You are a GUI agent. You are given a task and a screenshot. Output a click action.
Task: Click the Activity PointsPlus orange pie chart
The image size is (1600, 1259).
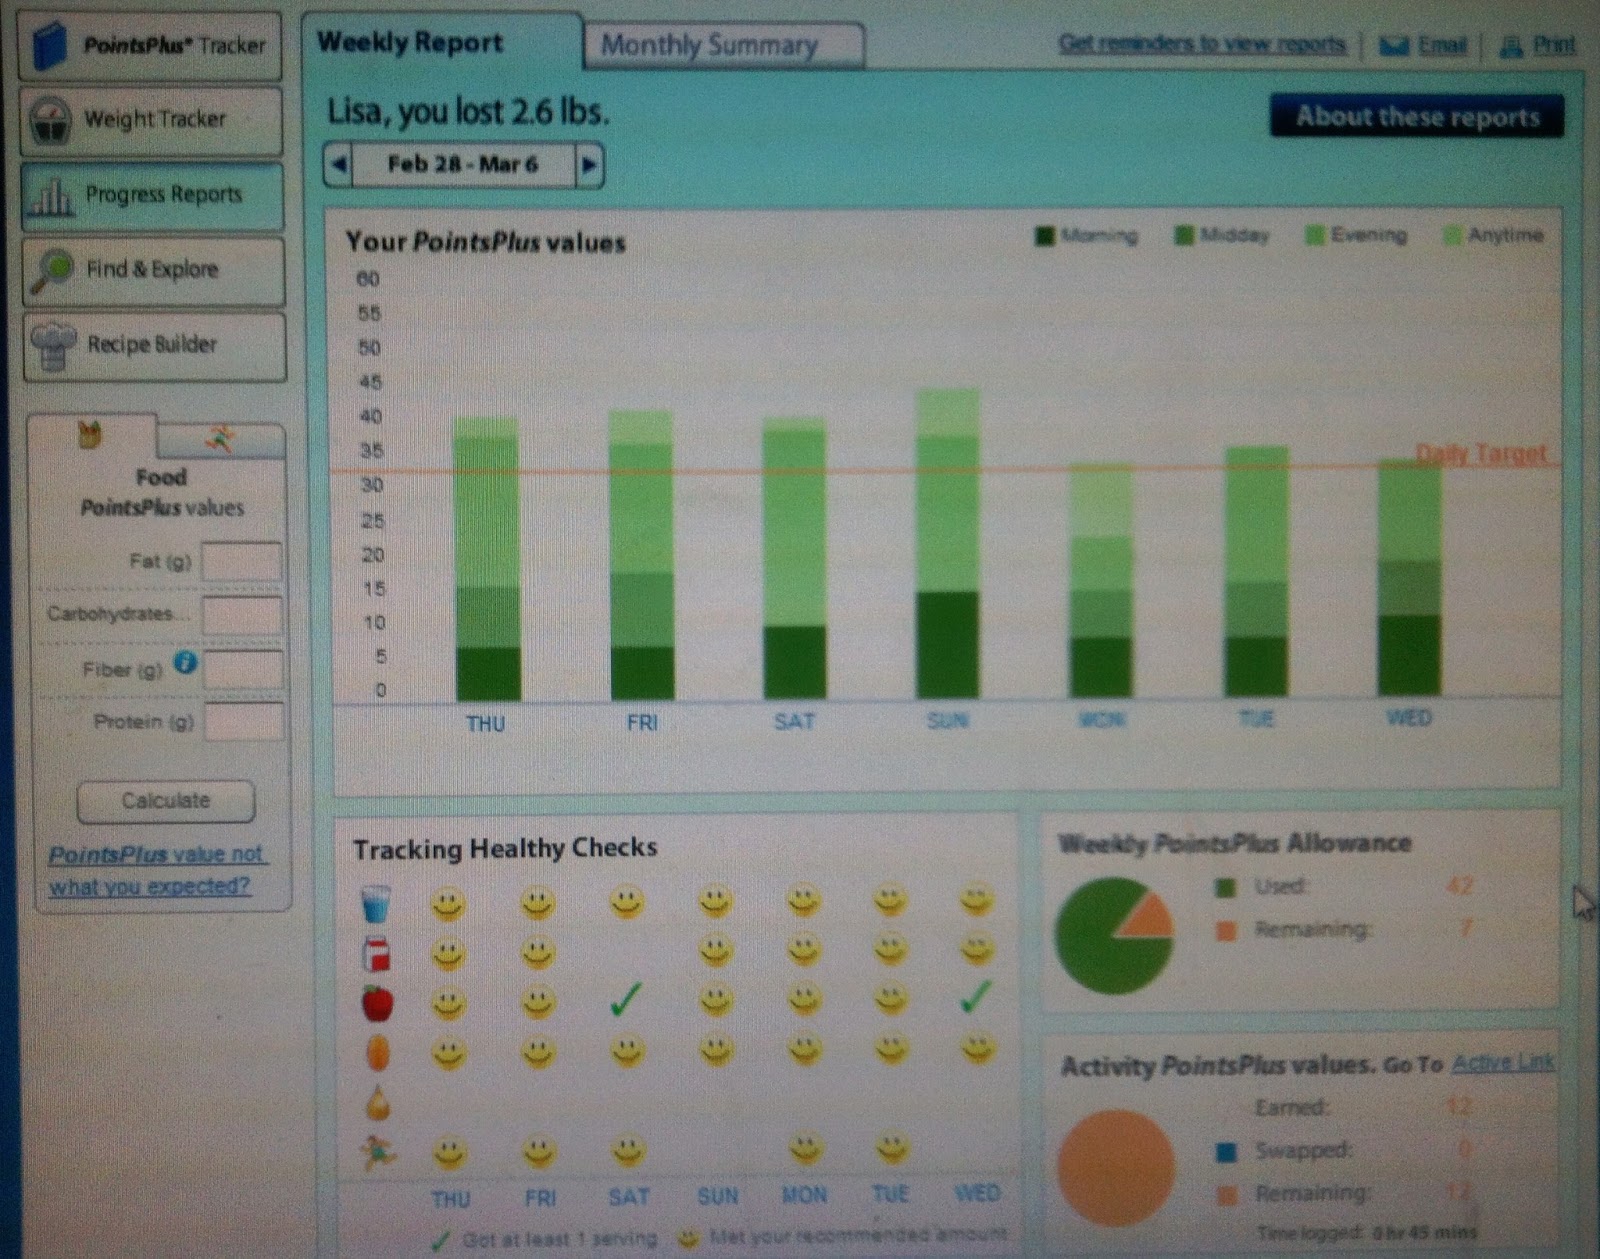[x=1116, y=1168]
